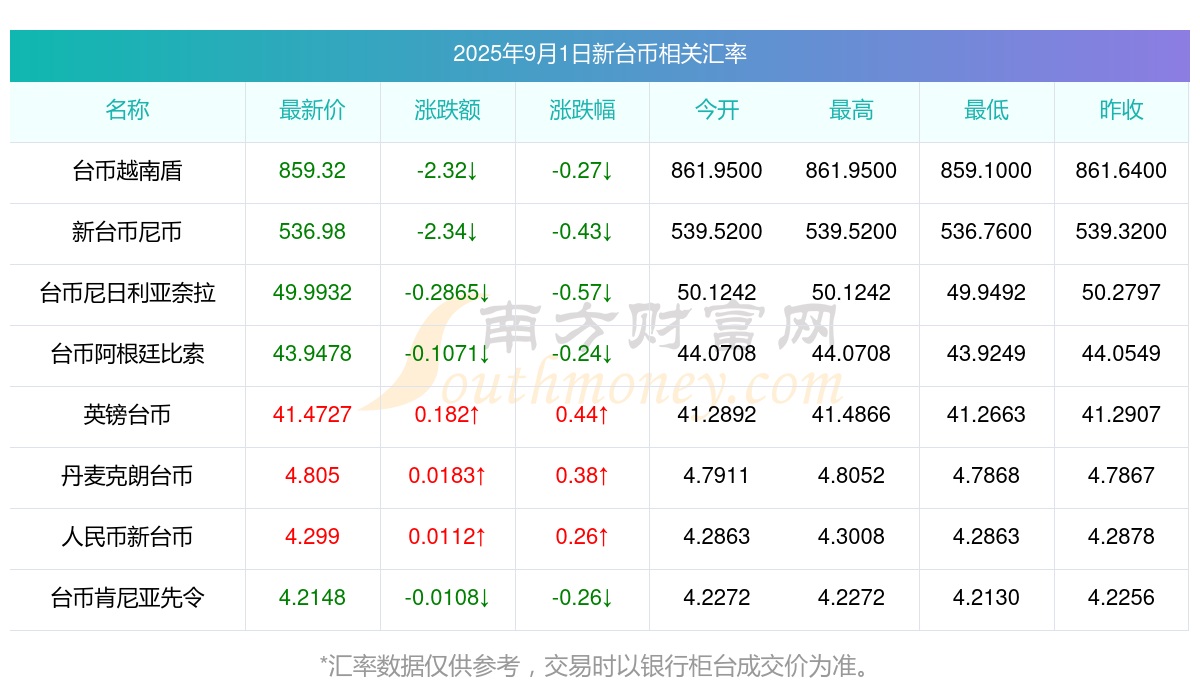The image size is (1200, 698).
Task: Click the 丹麦克朗台币 row name
Action: click(x=127, y=477)
